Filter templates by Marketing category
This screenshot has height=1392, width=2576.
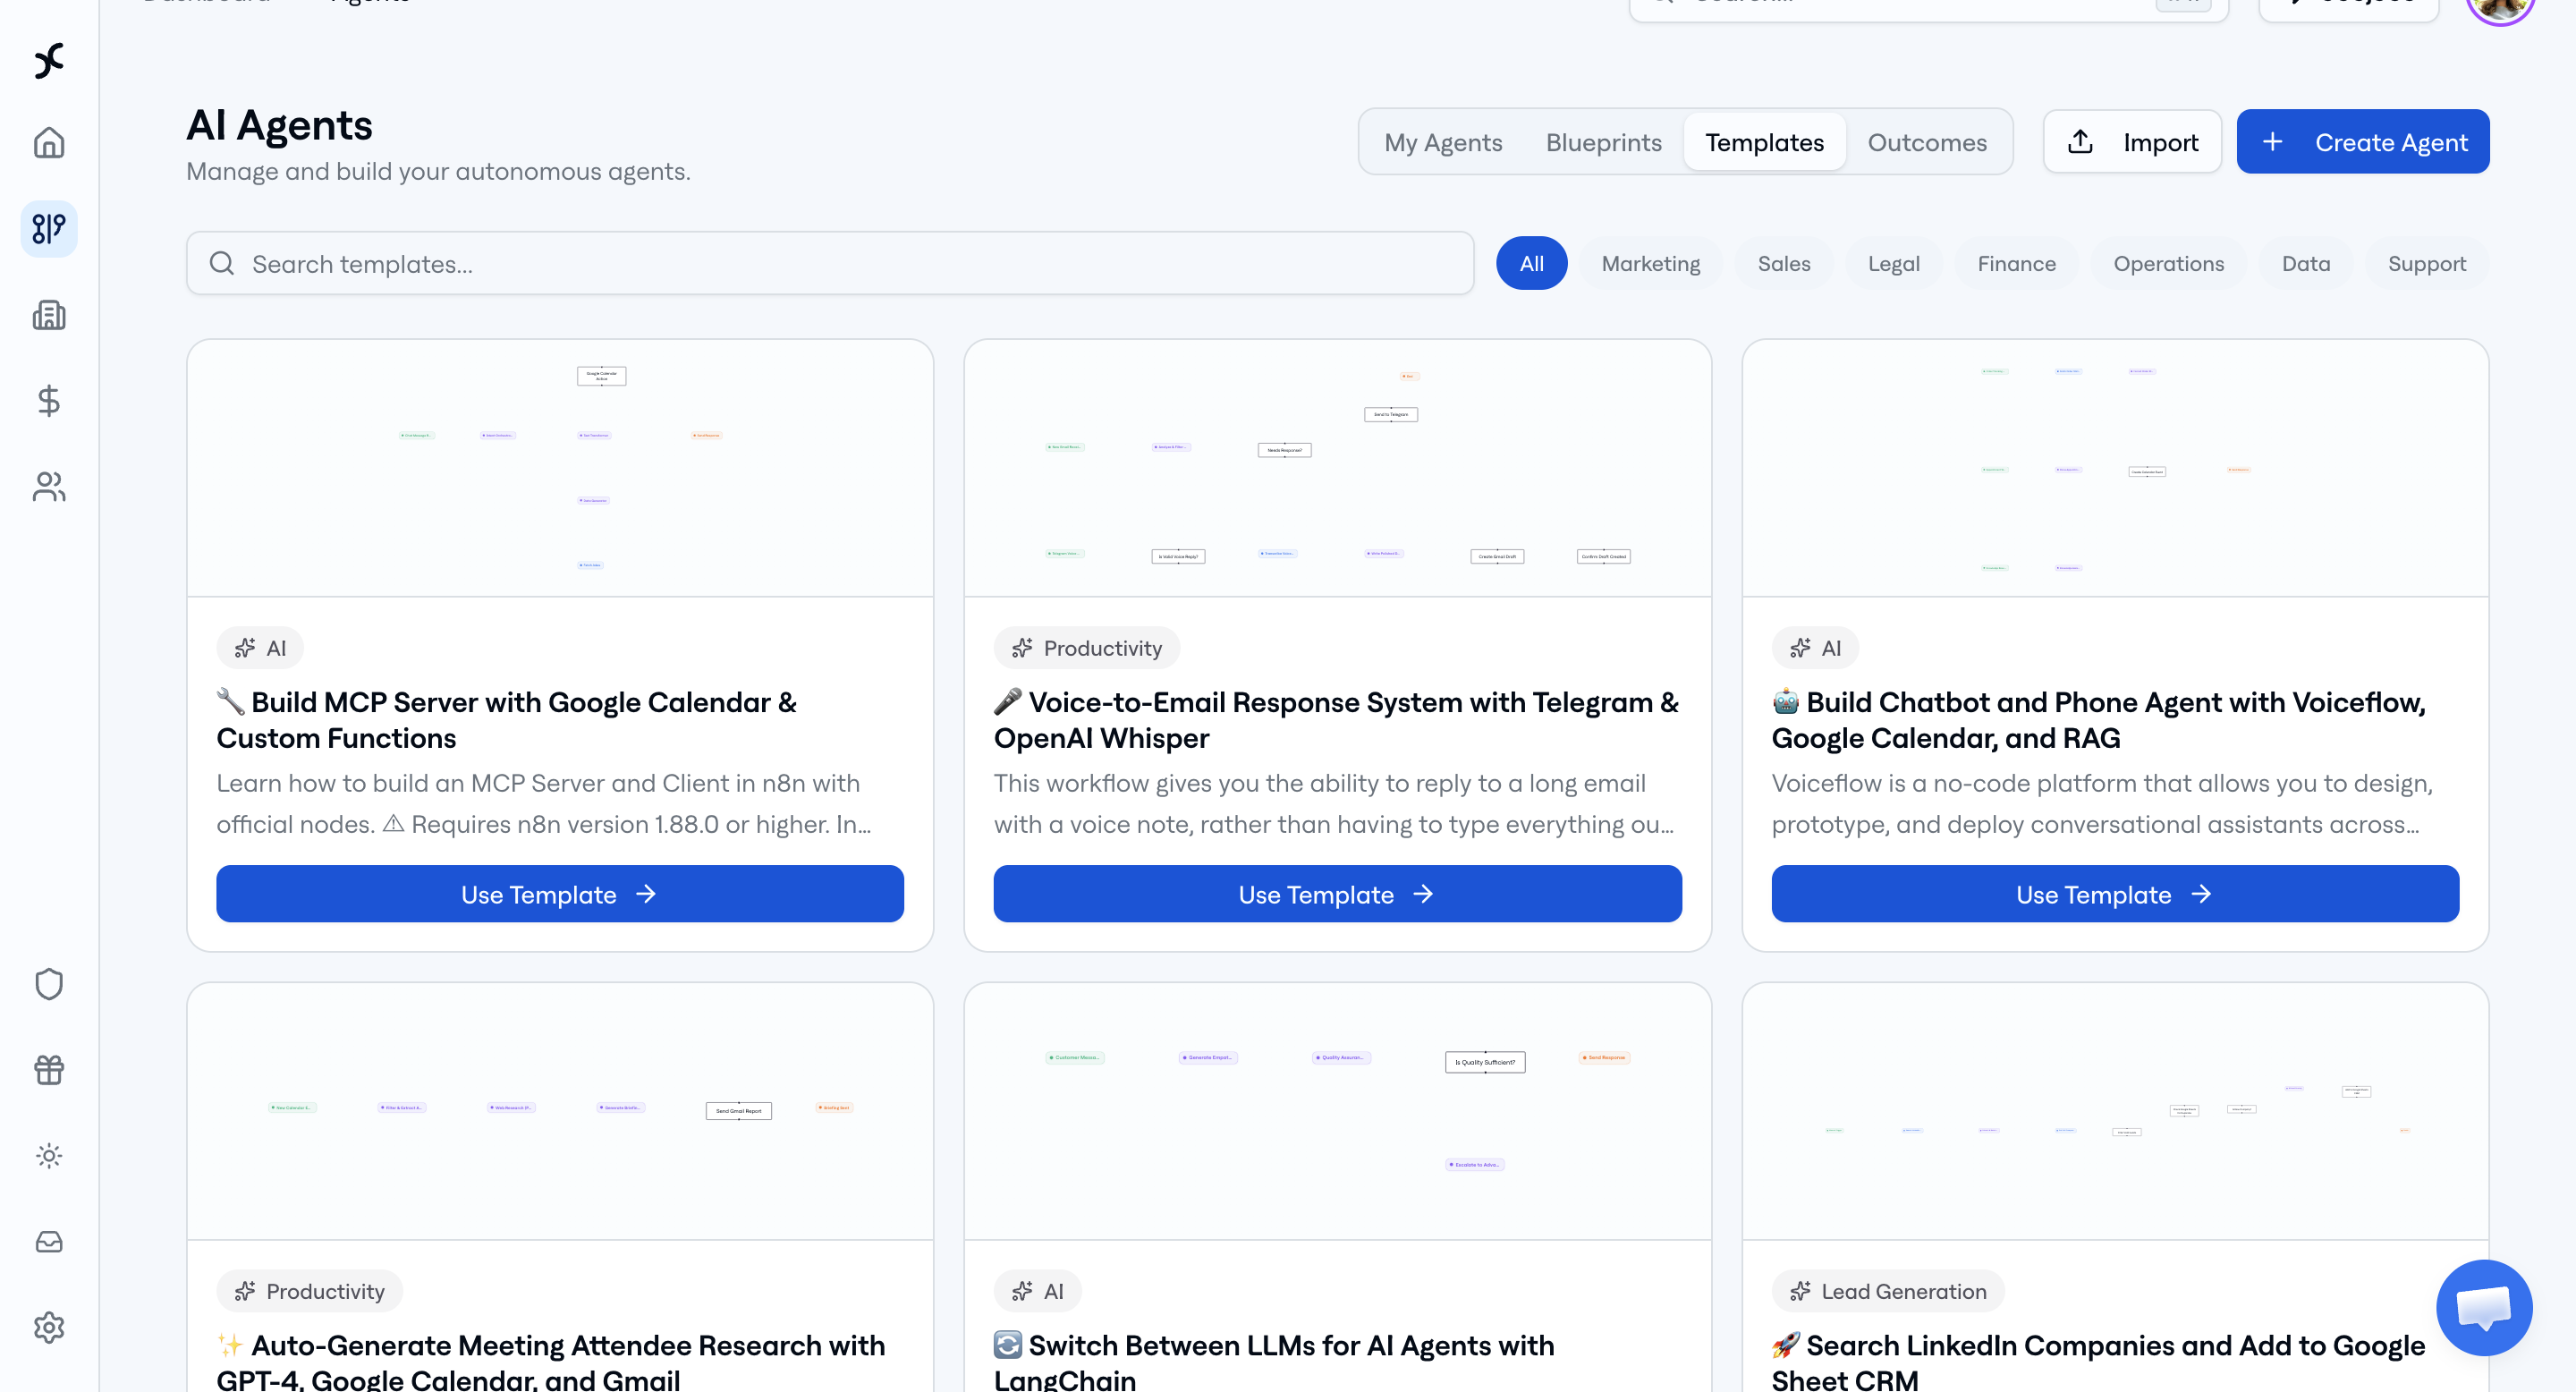click(1650, 264)
